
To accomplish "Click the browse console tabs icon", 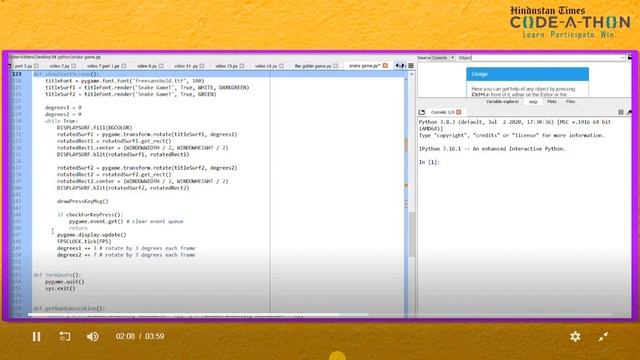I will (422, 112).
